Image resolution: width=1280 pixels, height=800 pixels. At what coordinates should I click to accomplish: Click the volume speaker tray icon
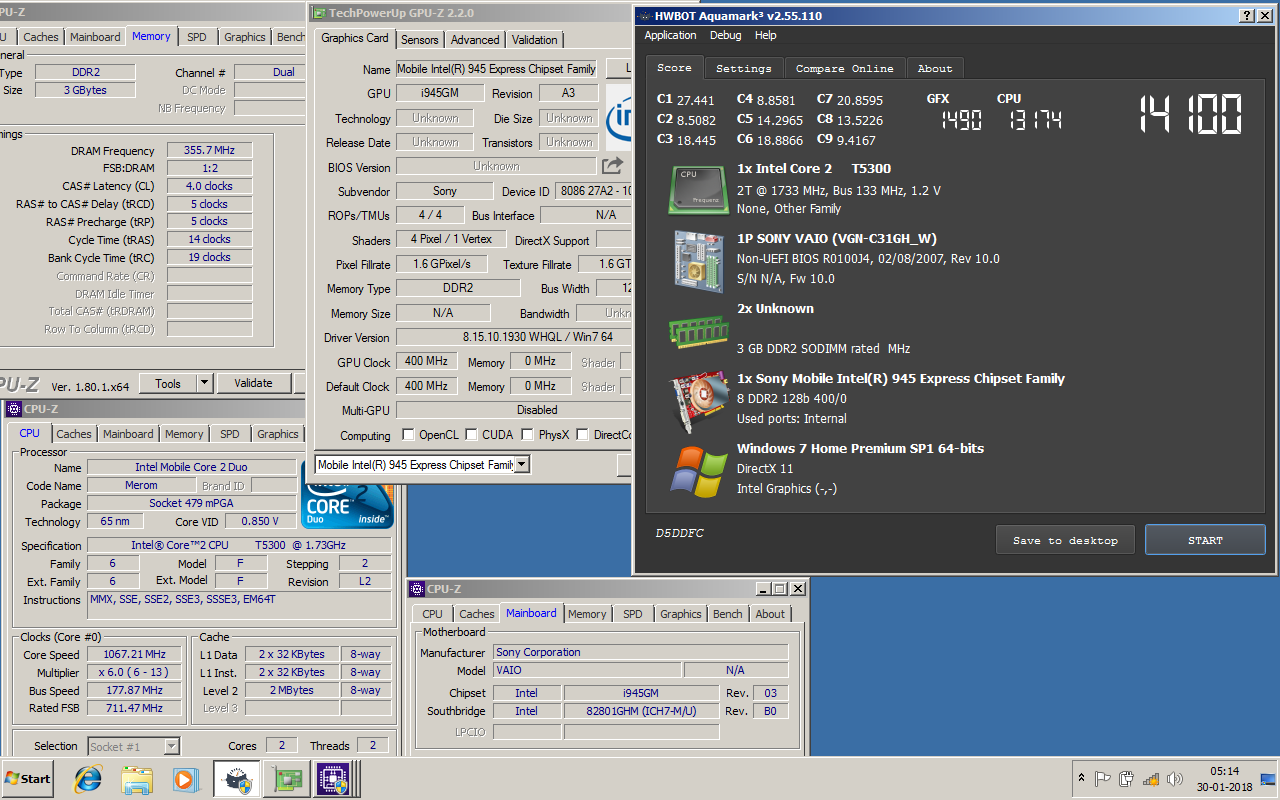click(1177, 779)
